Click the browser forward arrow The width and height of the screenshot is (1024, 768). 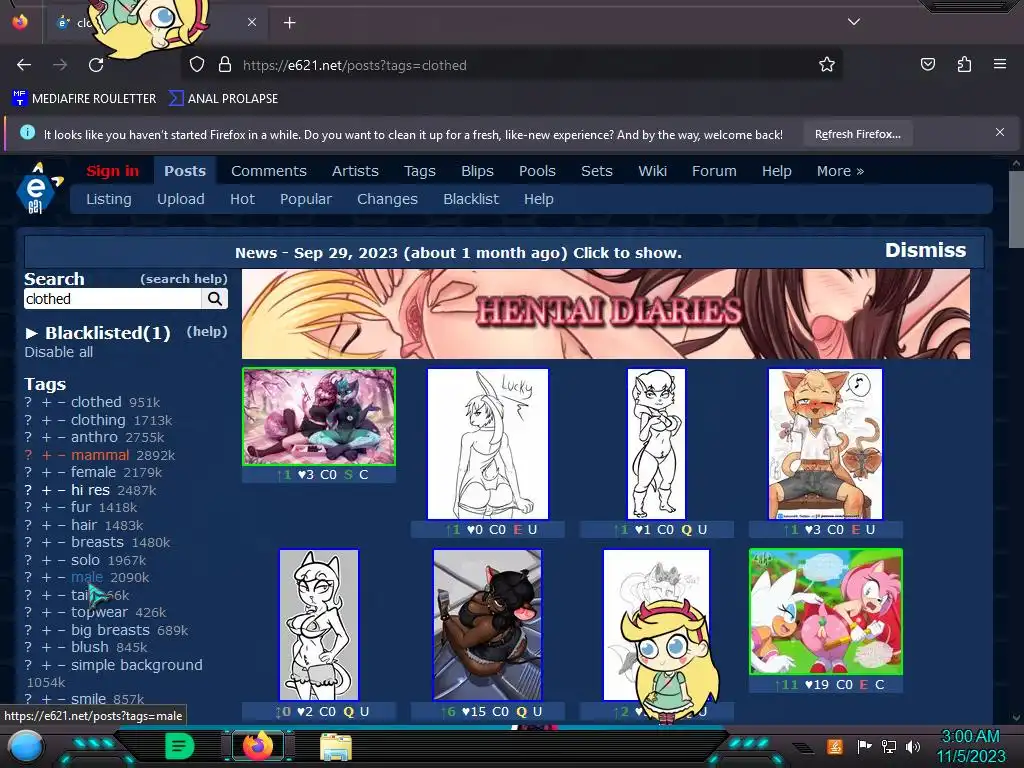60,65
